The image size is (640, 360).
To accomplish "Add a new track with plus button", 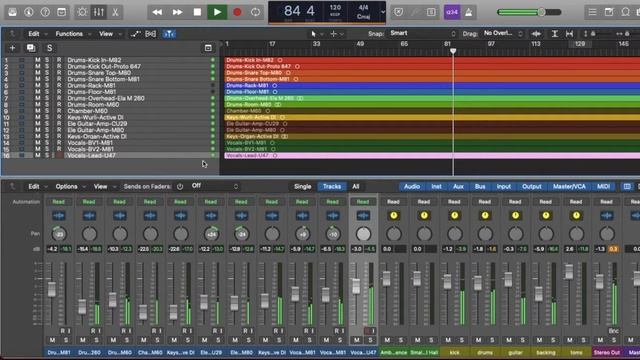I will pos(12,48).
